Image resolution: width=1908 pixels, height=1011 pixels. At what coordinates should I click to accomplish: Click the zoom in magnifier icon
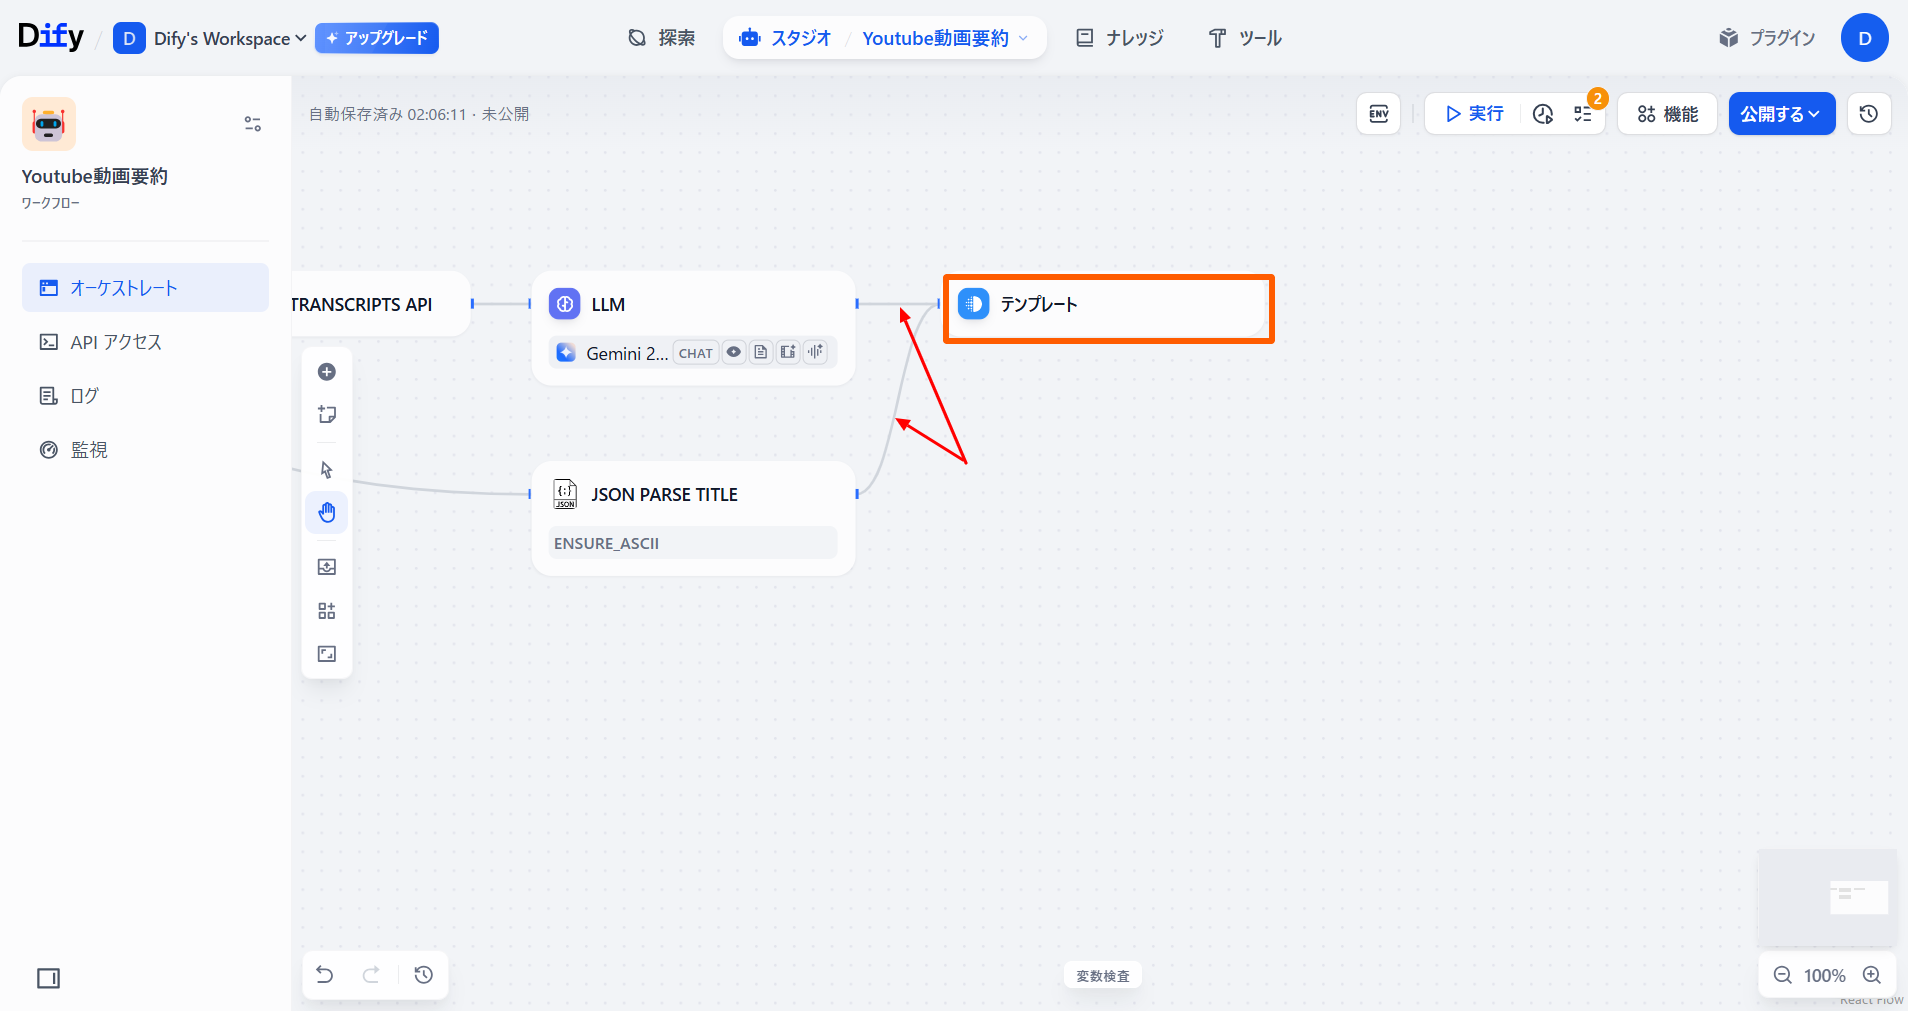1872,975
